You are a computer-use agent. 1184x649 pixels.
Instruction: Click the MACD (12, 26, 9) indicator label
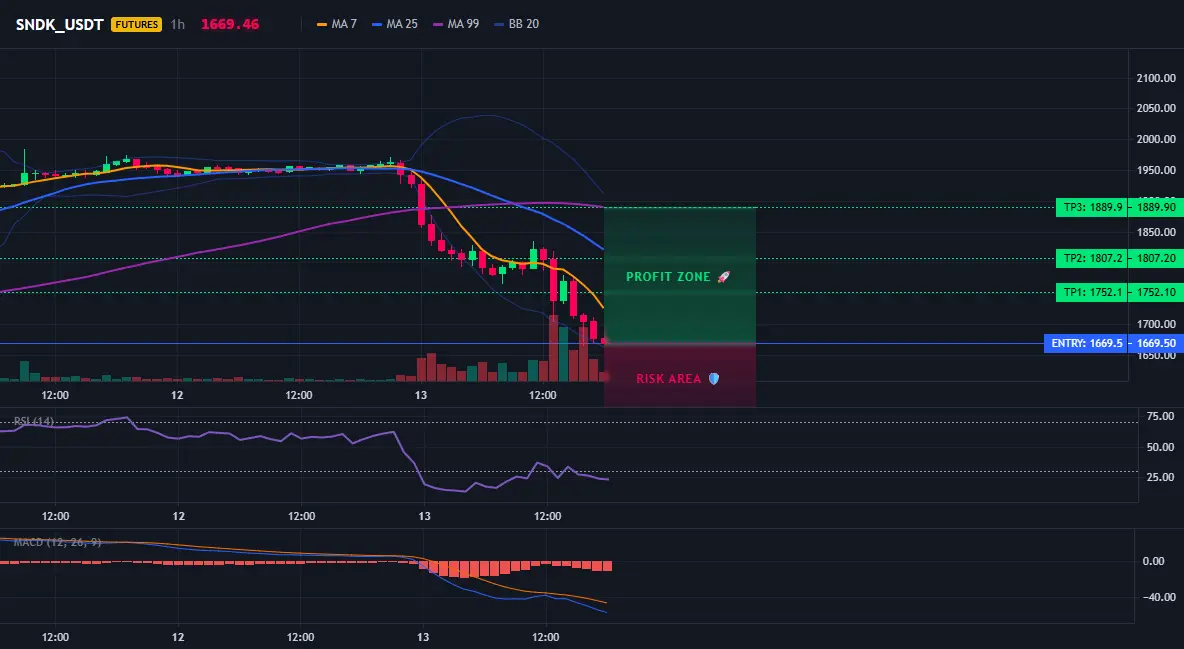57,542
